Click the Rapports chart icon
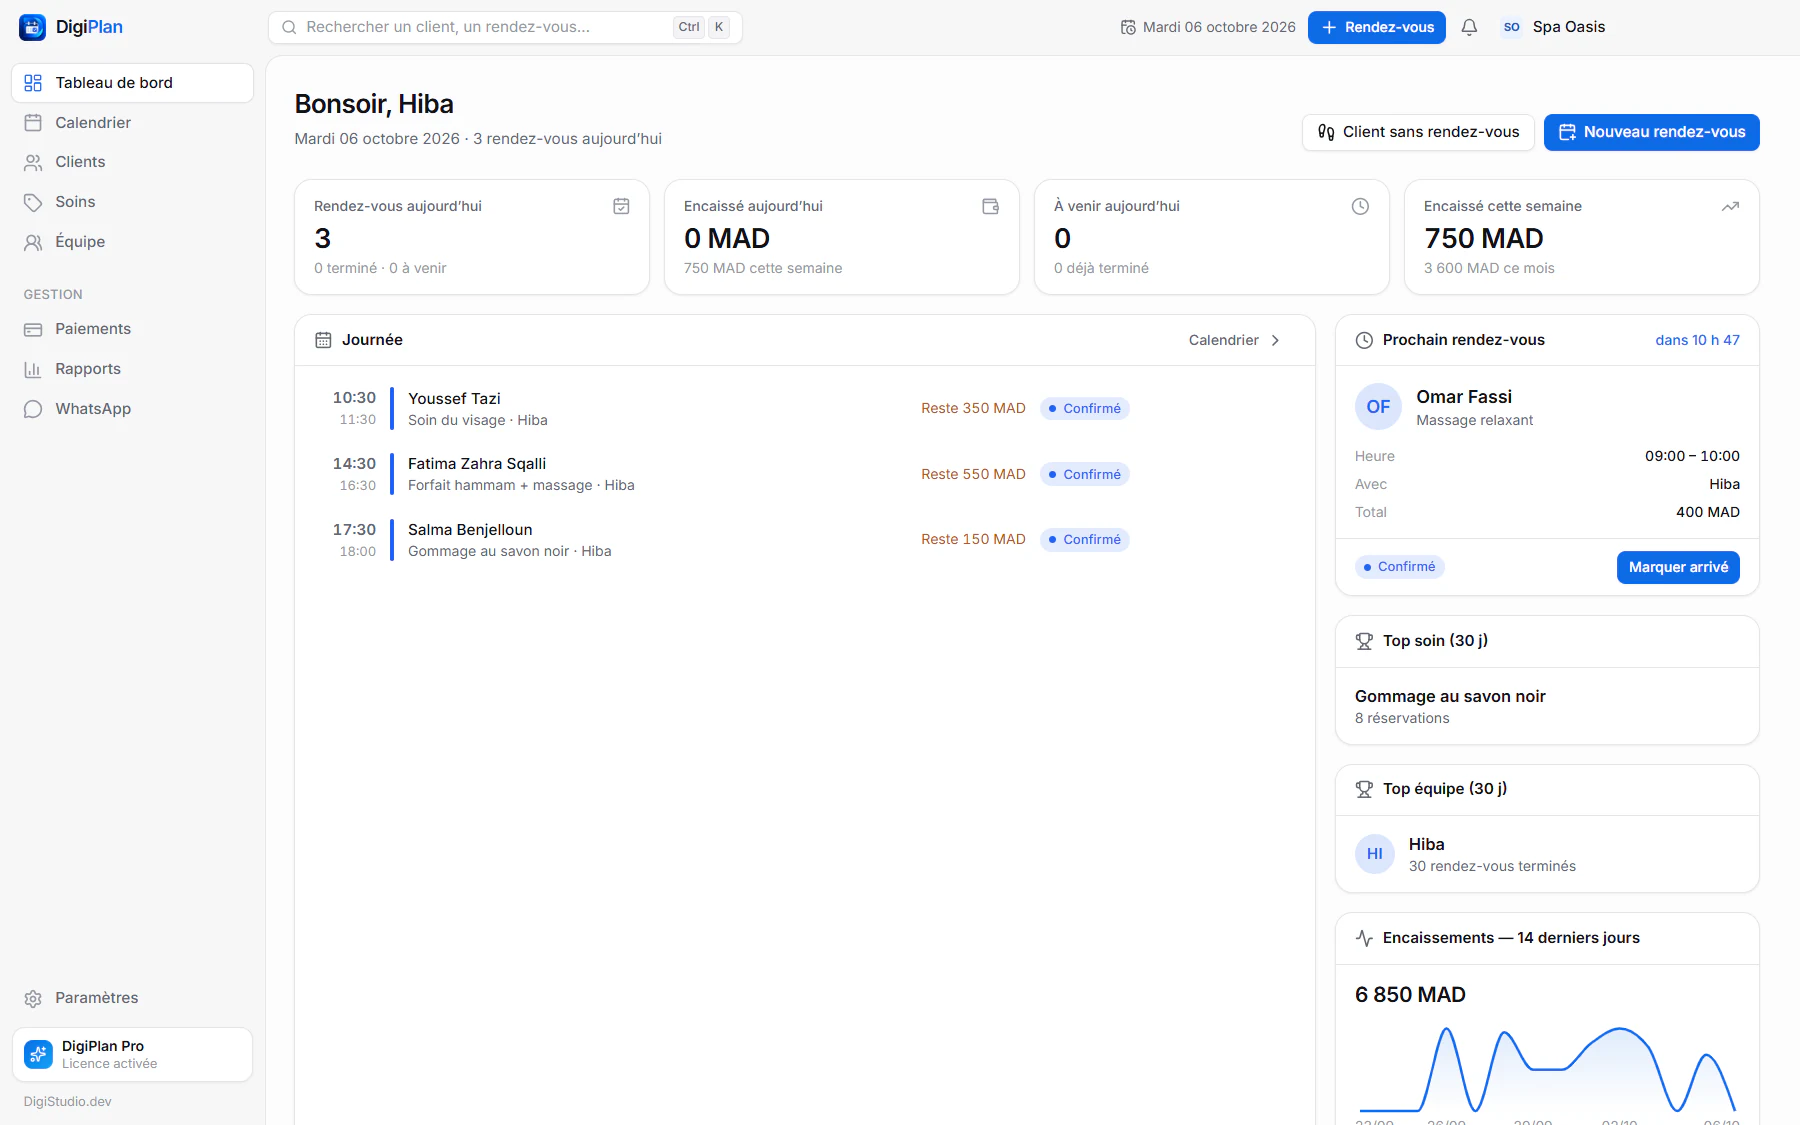The image size is (1800, 1125). [x=33, y=369]
